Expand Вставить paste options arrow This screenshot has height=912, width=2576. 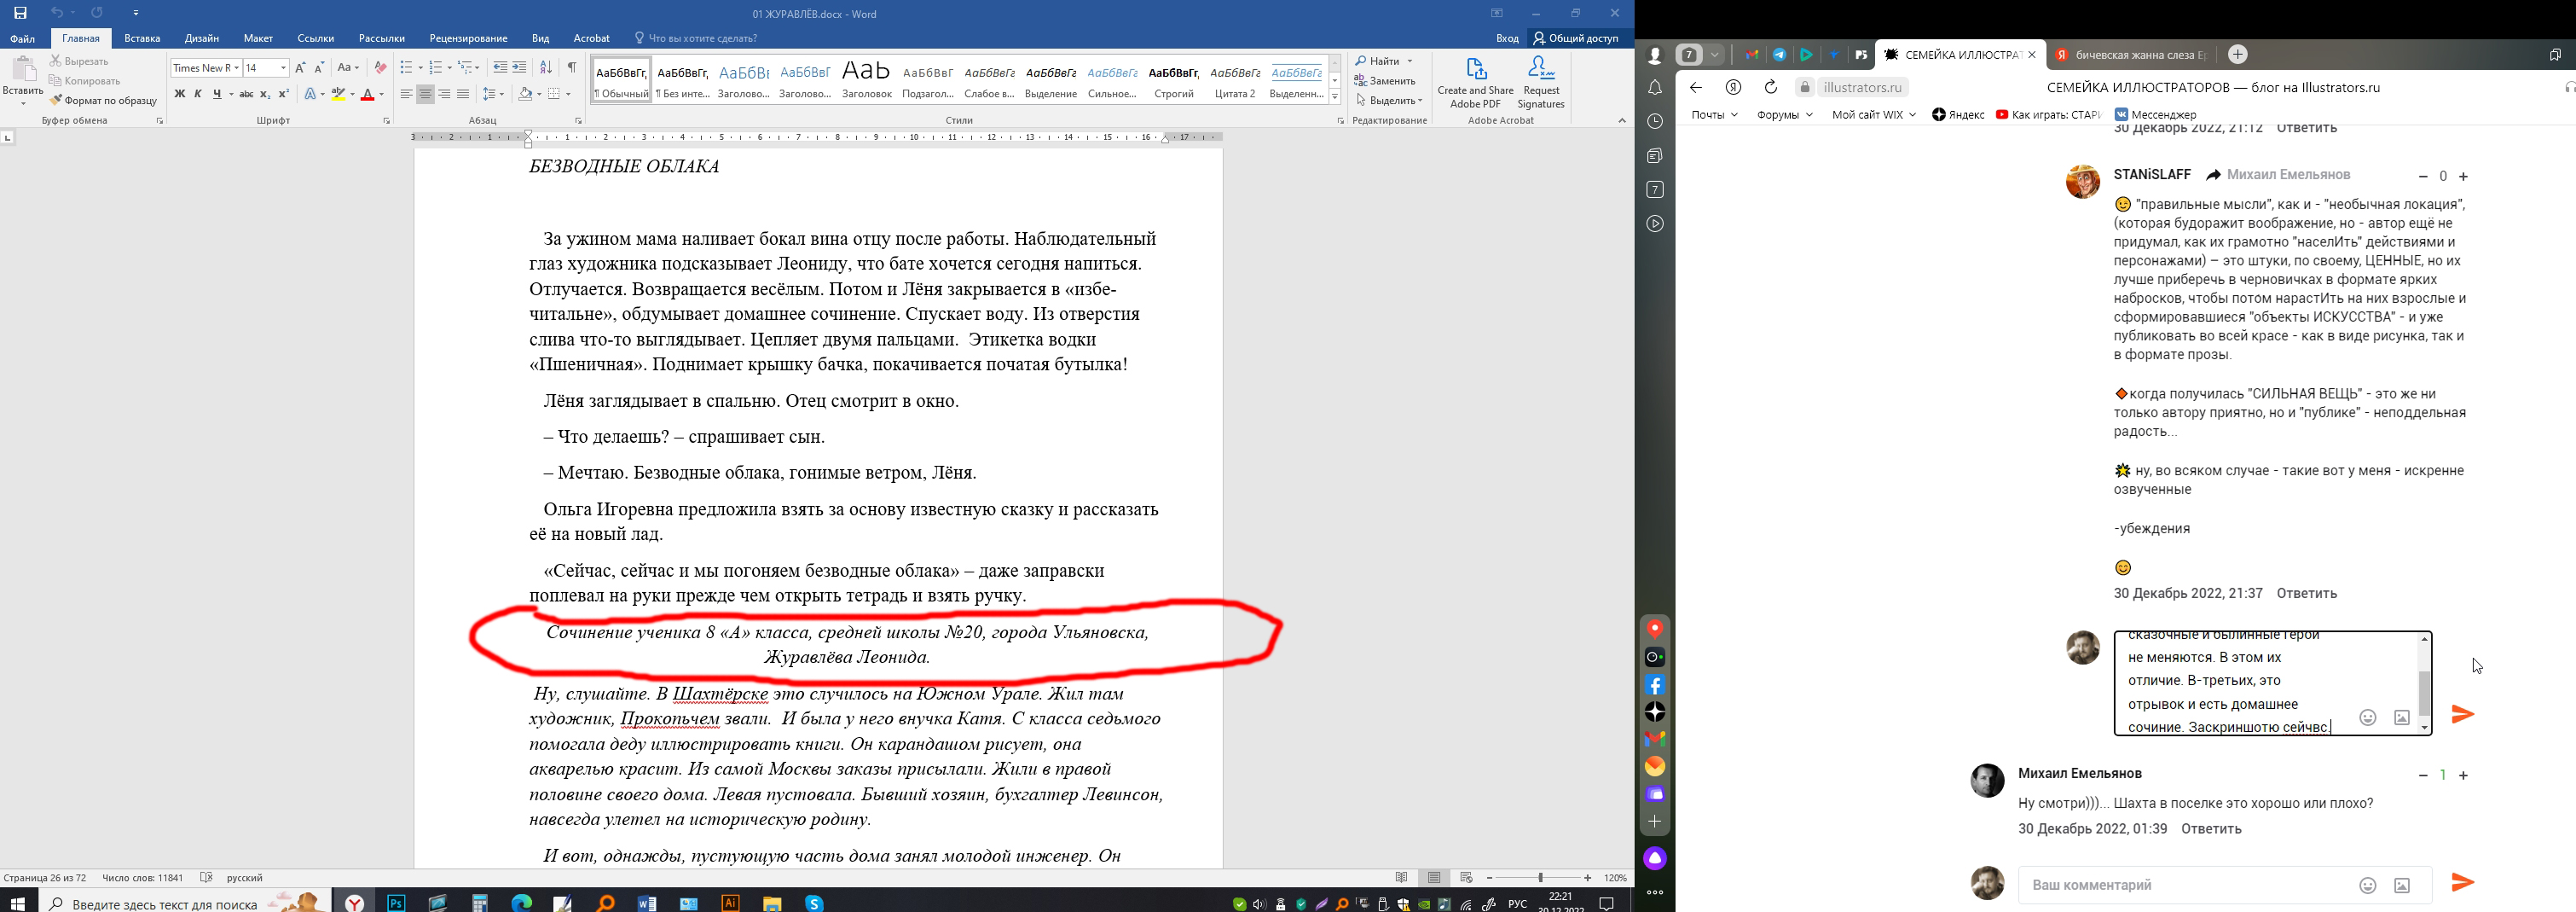[x=23, y=103]
